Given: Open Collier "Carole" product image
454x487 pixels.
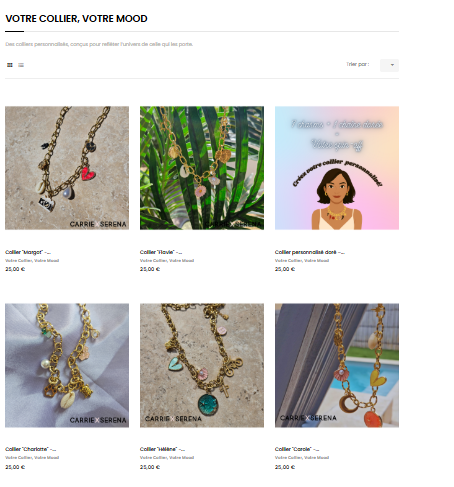Looking at the screenshot, I should click(x=337, y=365).
